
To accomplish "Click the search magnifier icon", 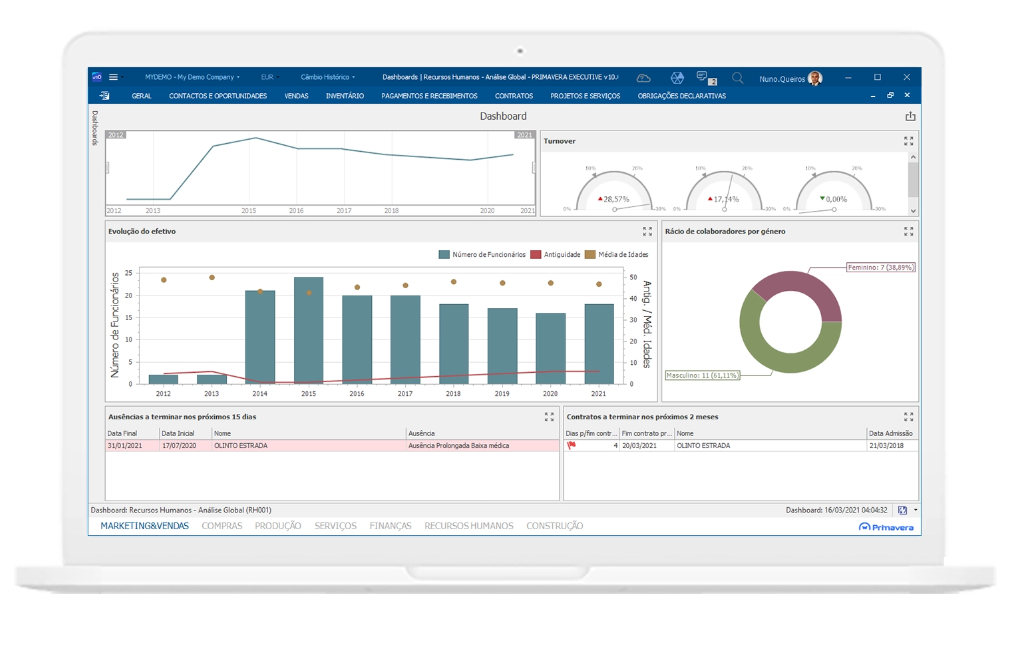I will 738,77.
